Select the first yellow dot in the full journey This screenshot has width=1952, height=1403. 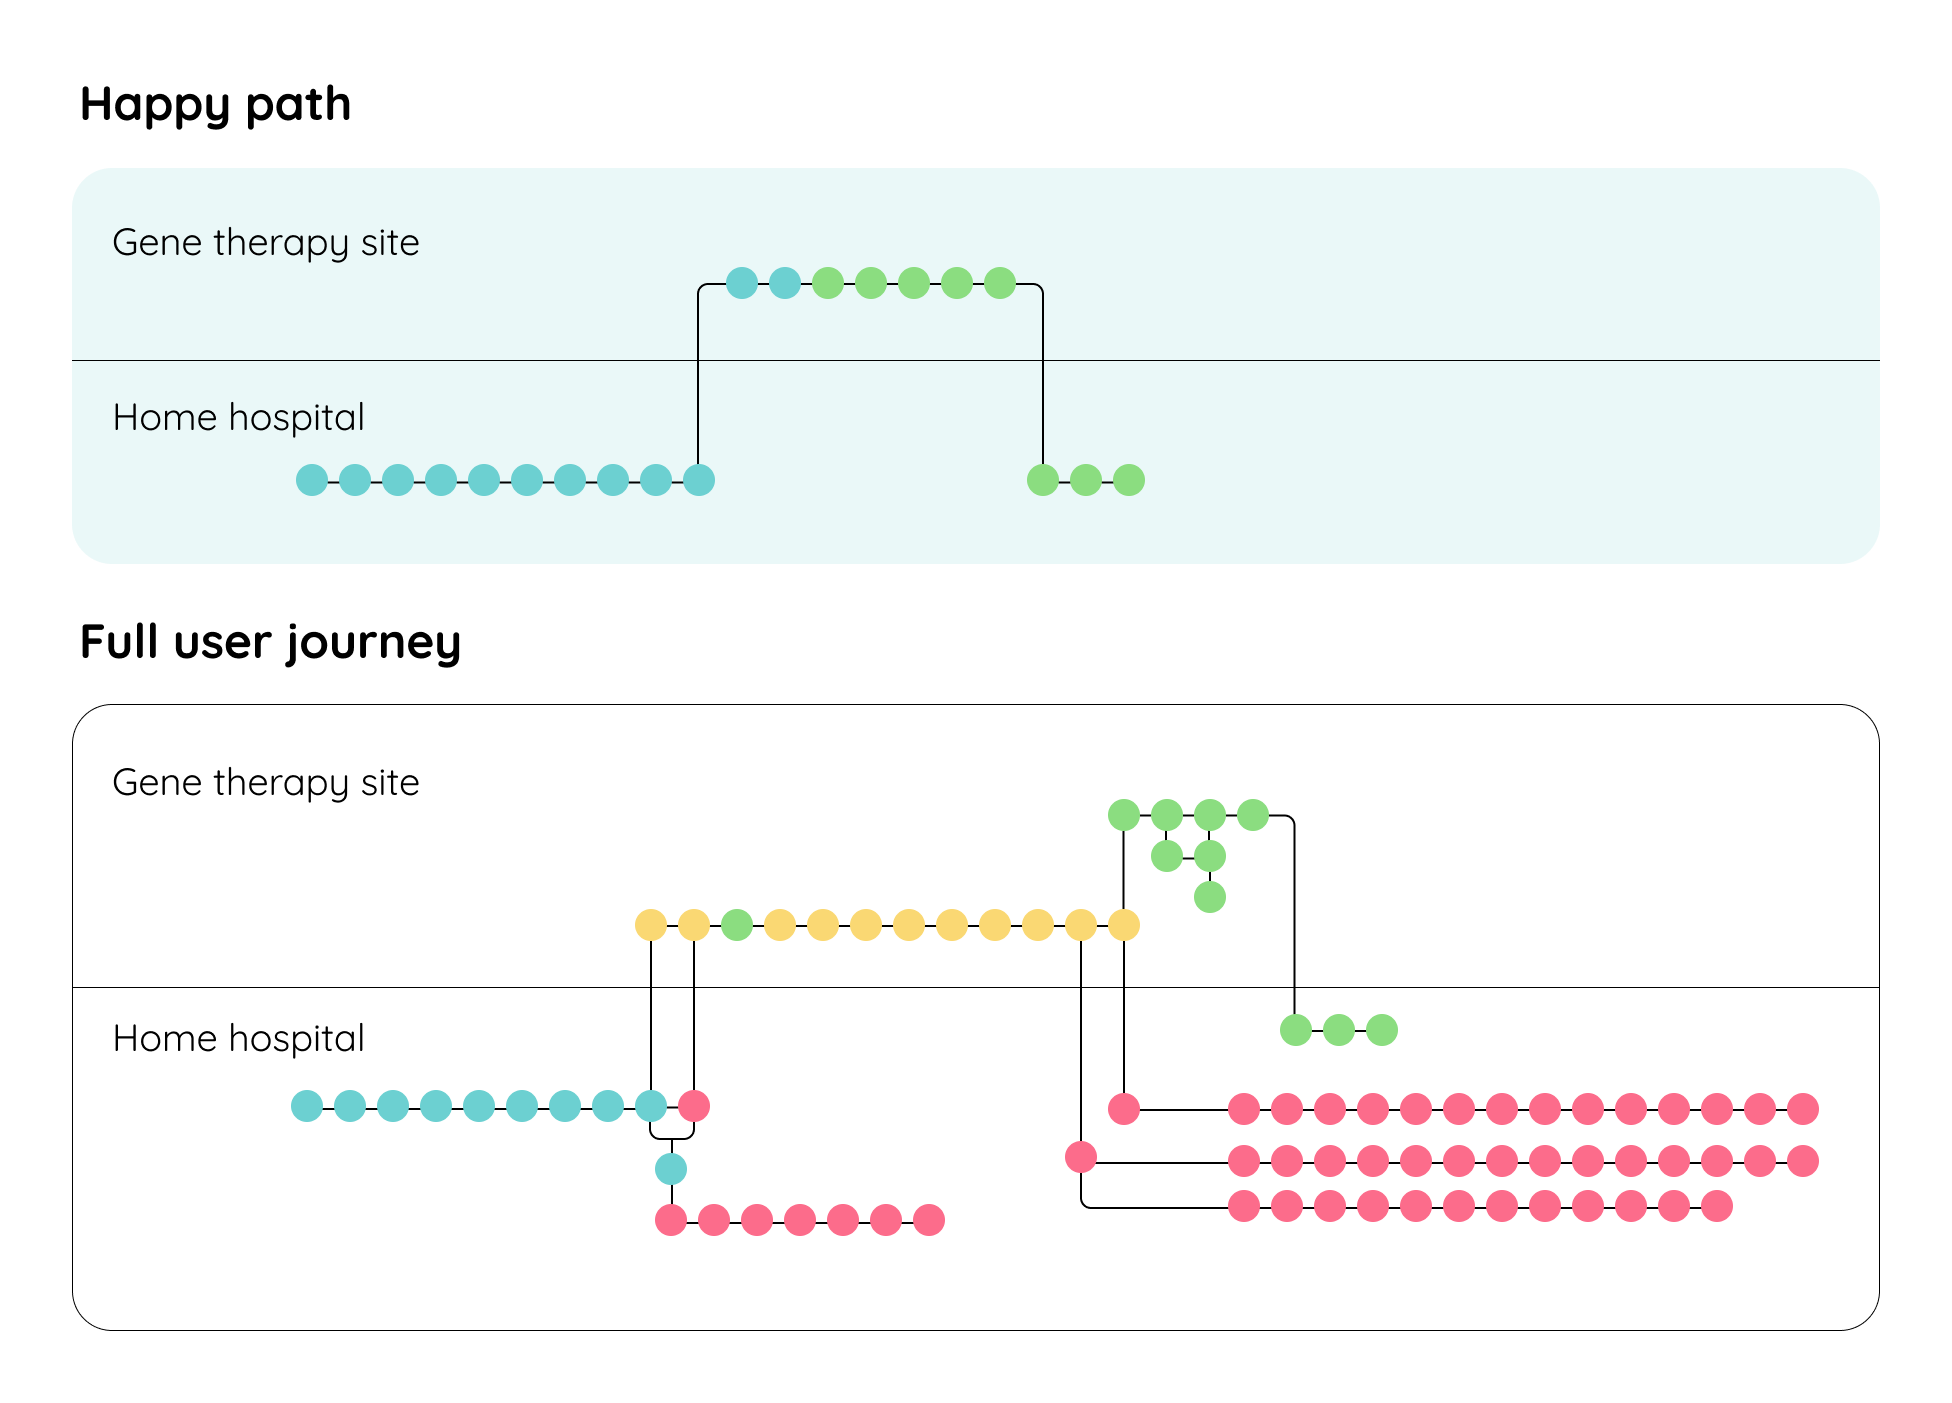[x=651, y=925]
